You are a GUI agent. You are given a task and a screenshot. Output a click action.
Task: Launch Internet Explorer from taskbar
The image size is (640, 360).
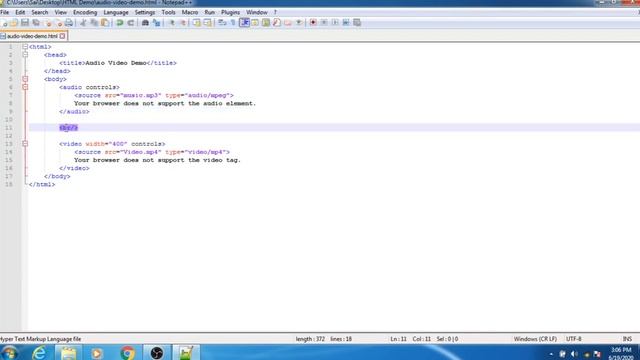click(x=39, y=353)
